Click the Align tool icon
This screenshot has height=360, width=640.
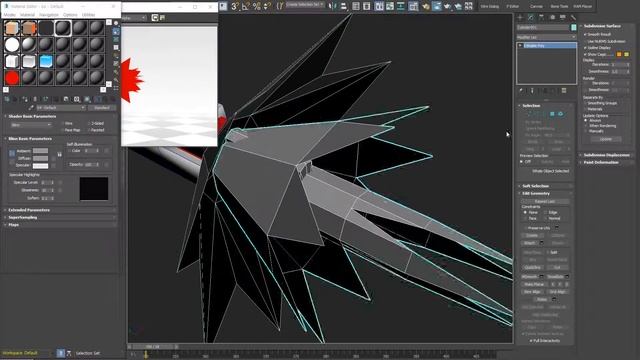pyautogui.click(x=344, y=6)
